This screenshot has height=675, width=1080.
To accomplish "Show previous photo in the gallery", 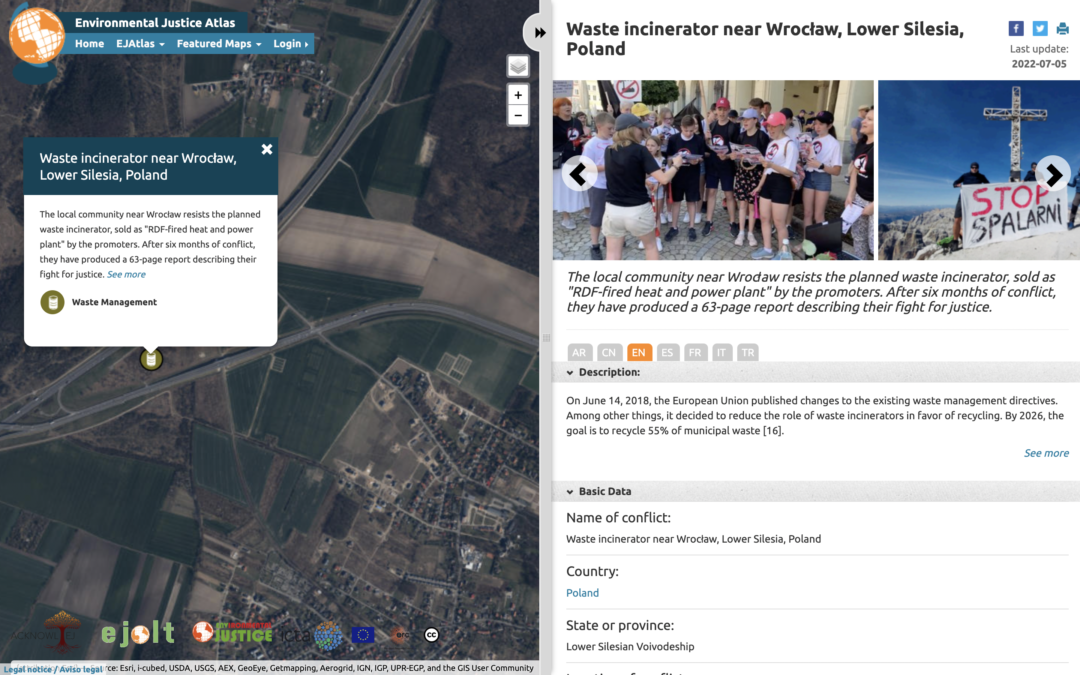I will 579,174.
